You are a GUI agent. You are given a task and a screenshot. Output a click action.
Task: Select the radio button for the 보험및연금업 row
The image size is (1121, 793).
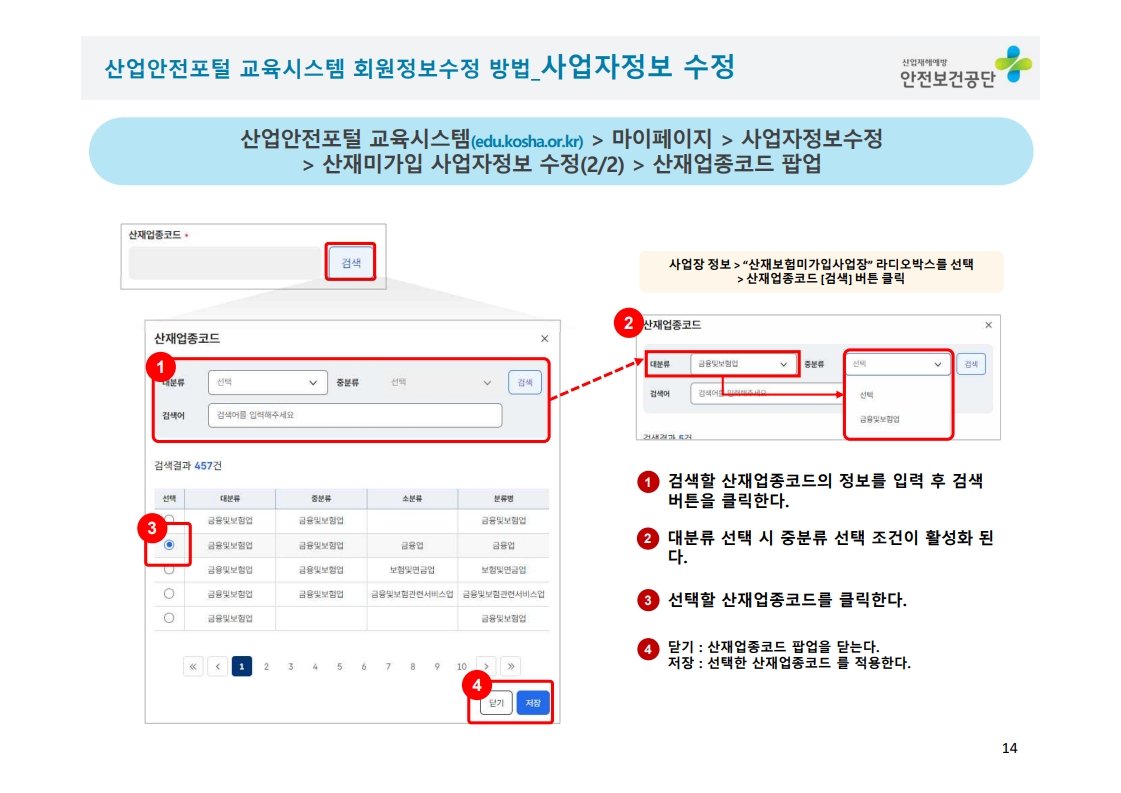tap(169, 569)
